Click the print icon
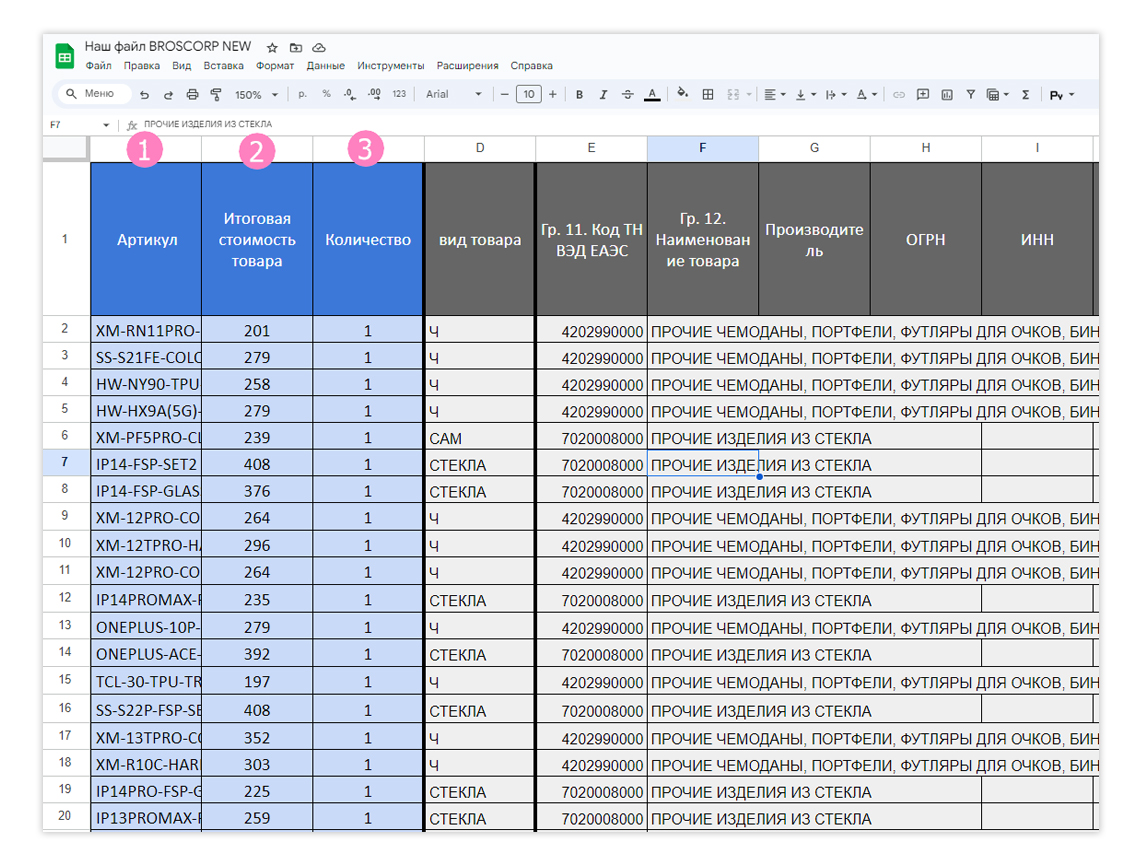The image size is (1147, 866). pyautogui.click(x=192, y=94)
